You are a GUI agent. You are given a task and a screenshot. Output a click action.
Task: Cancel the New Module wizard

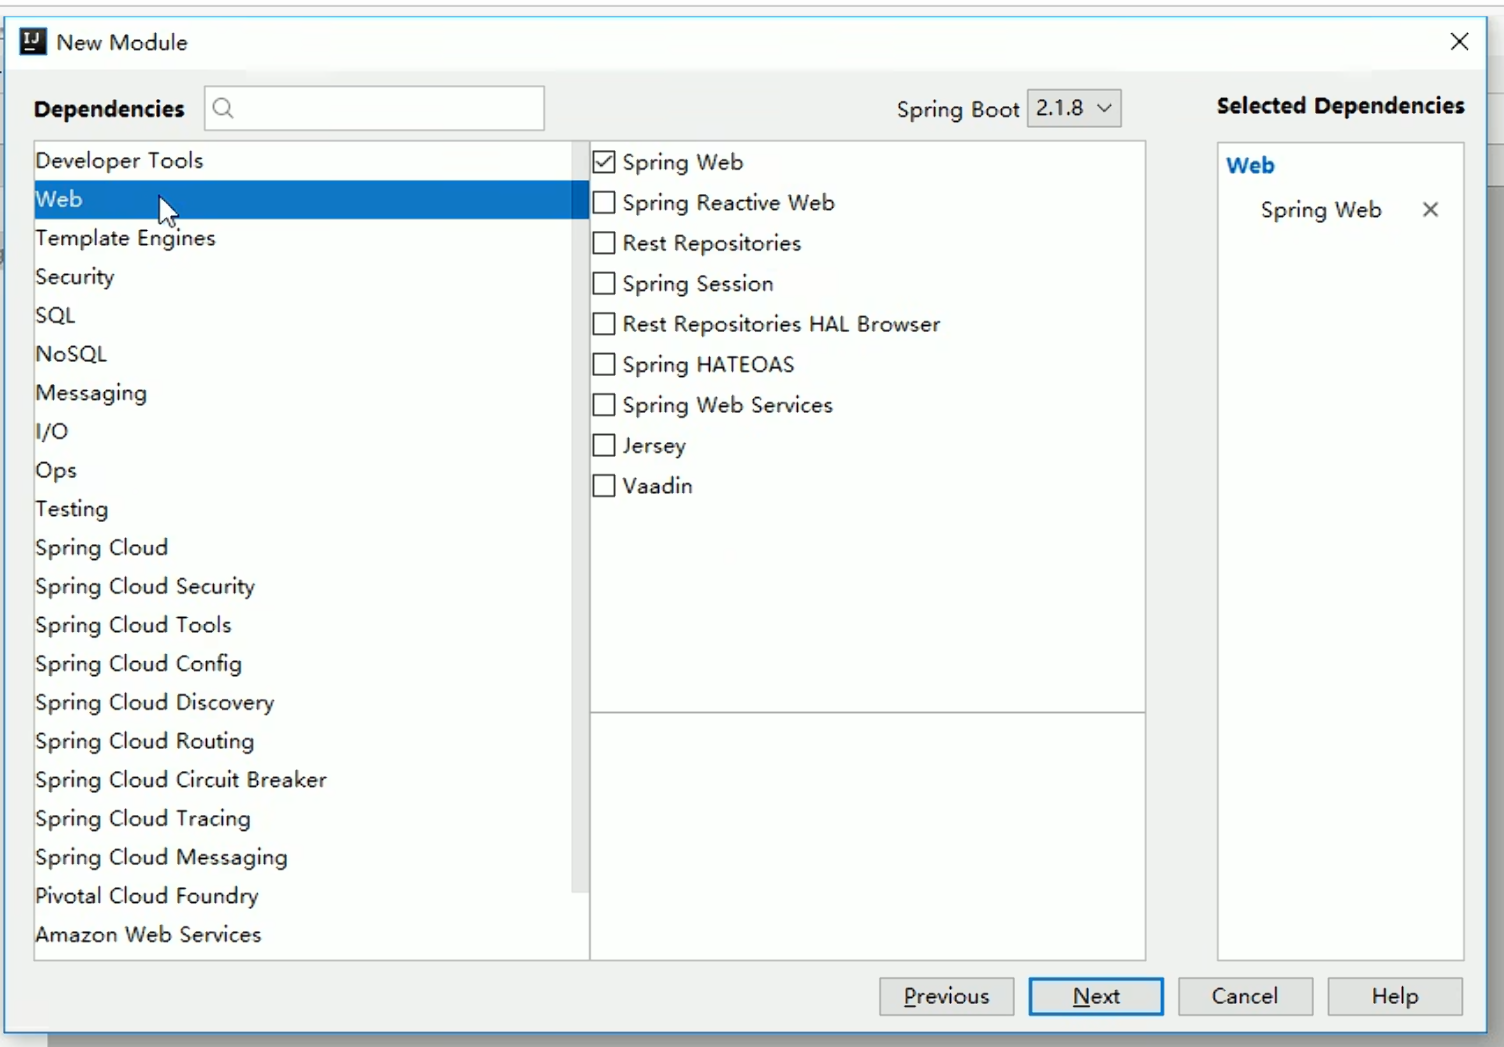[1245, 996]
